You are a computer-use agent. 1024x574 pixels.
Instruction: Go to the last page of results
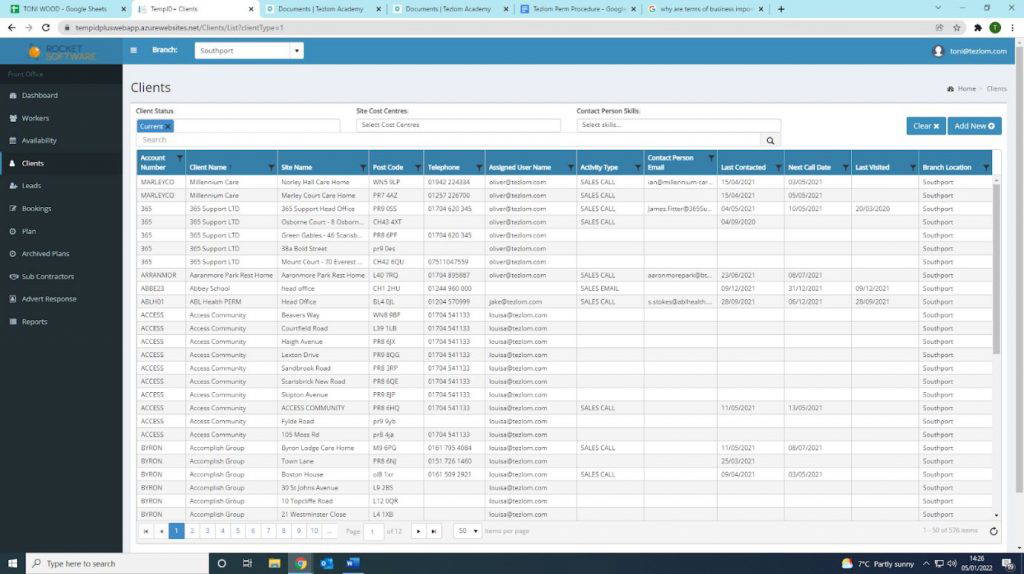[x=434, y=531]
